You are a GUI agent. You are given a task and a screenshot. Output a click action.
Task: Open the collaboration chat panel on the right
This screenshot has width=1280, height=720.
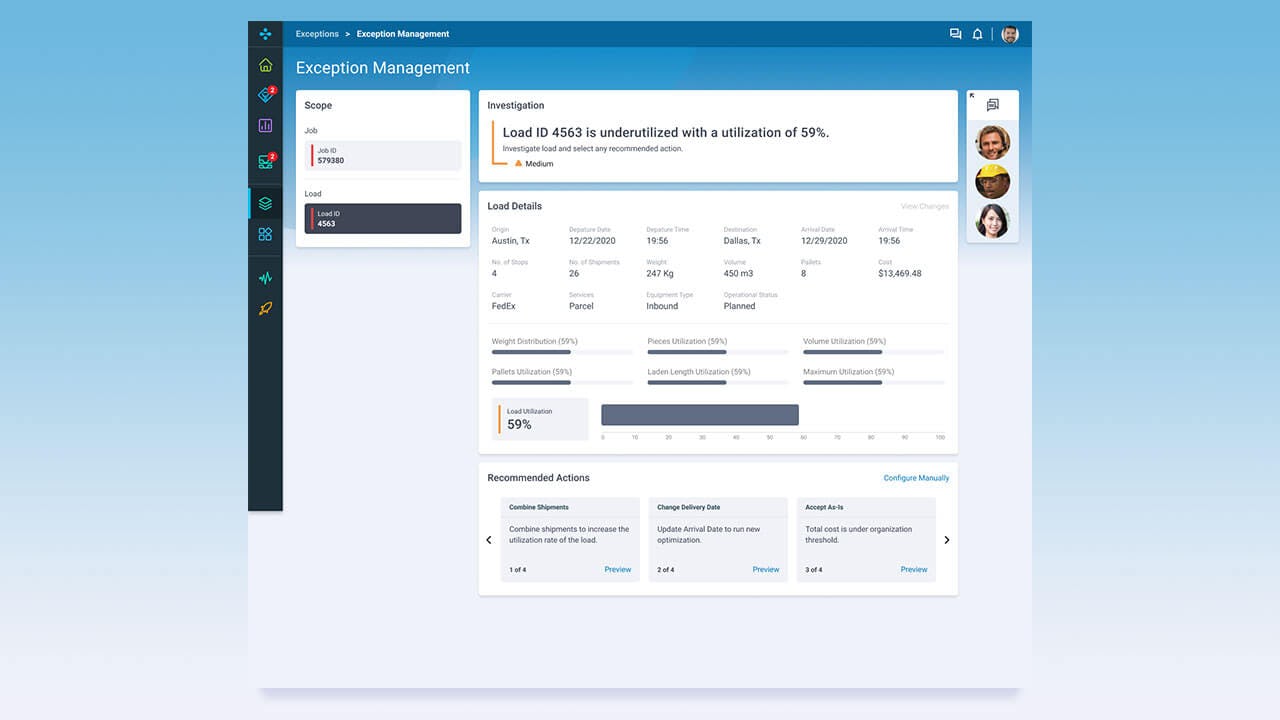(992, 104)
